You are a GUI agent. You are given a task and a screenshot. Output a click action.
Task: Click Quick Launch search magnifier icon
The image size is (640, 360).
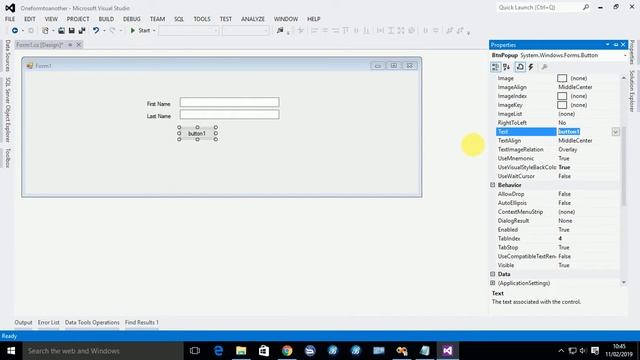click(x=586, y=7)
